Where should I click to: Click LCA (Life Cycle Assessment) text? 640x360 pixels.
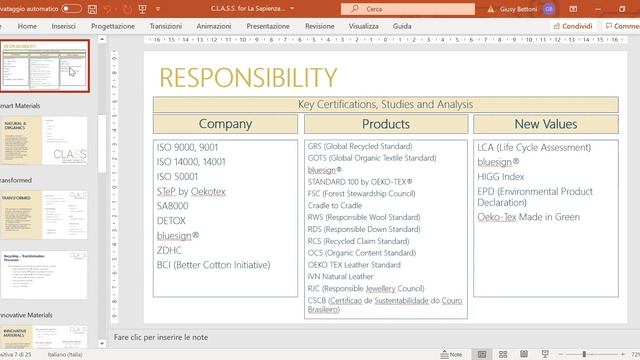534,147
